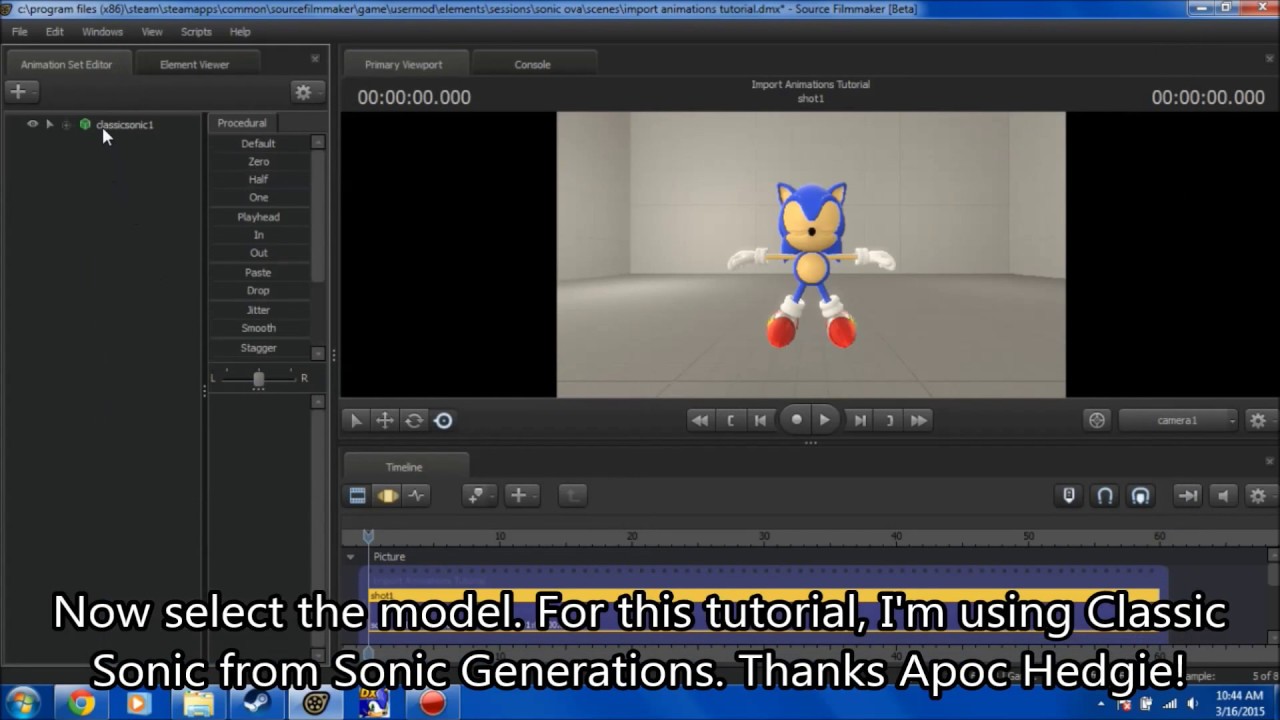Open the Animation Set Editor plus menu
Screen dimensions: 1280x720
click(21, 92)
